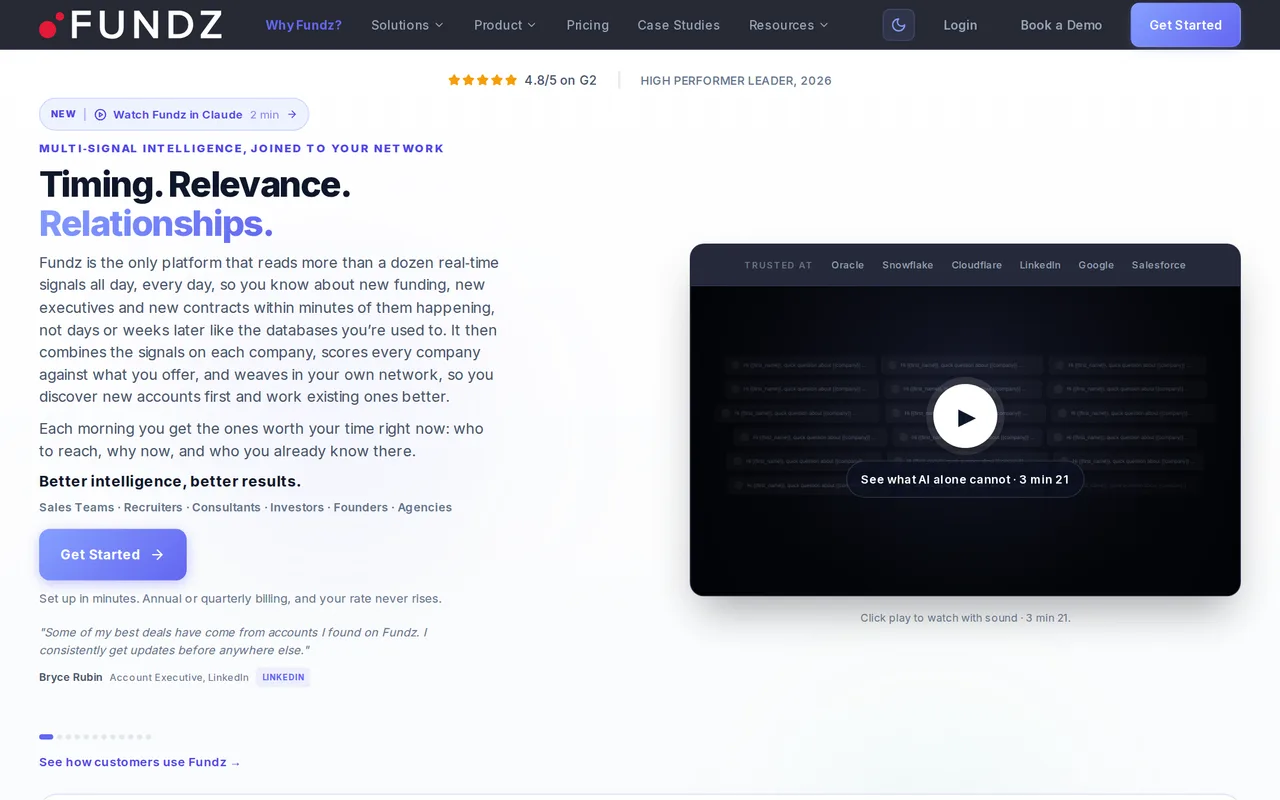
Task: Click the HIGH PERFORMER LEADER, 2026 text
Action: pos(736,80)
